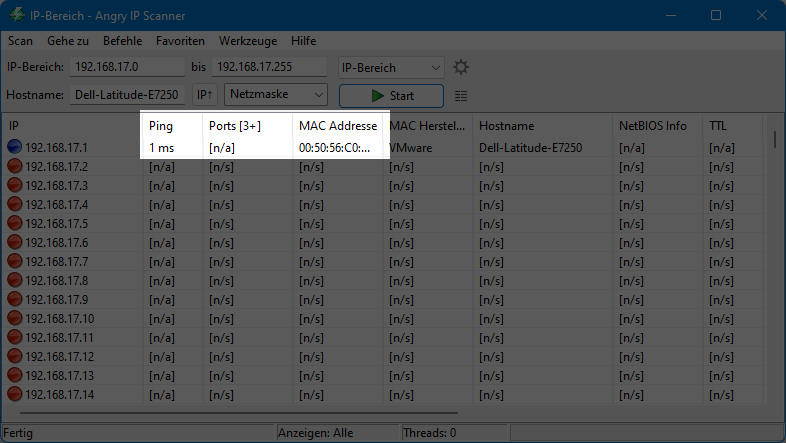Click the IP↑ button next to hostname
Viewport: 786px width, 443px height.
(x=204, y=95)
